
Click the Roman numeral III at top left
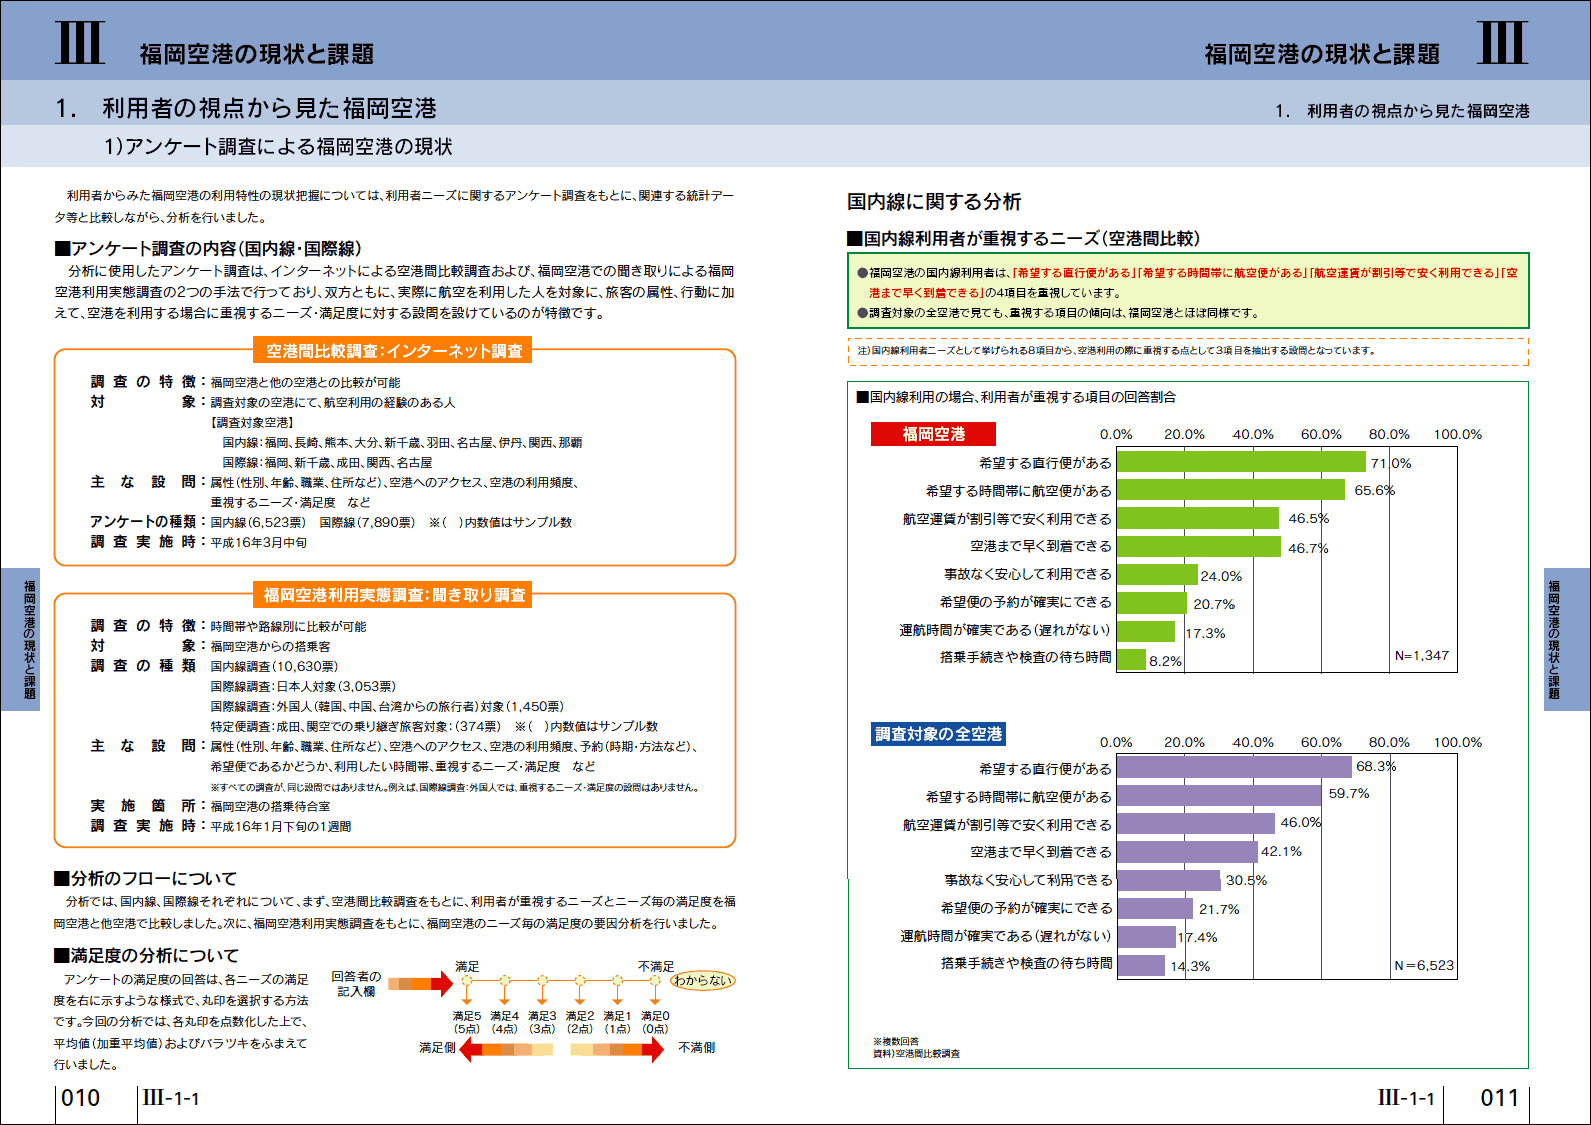click(80, 43)
